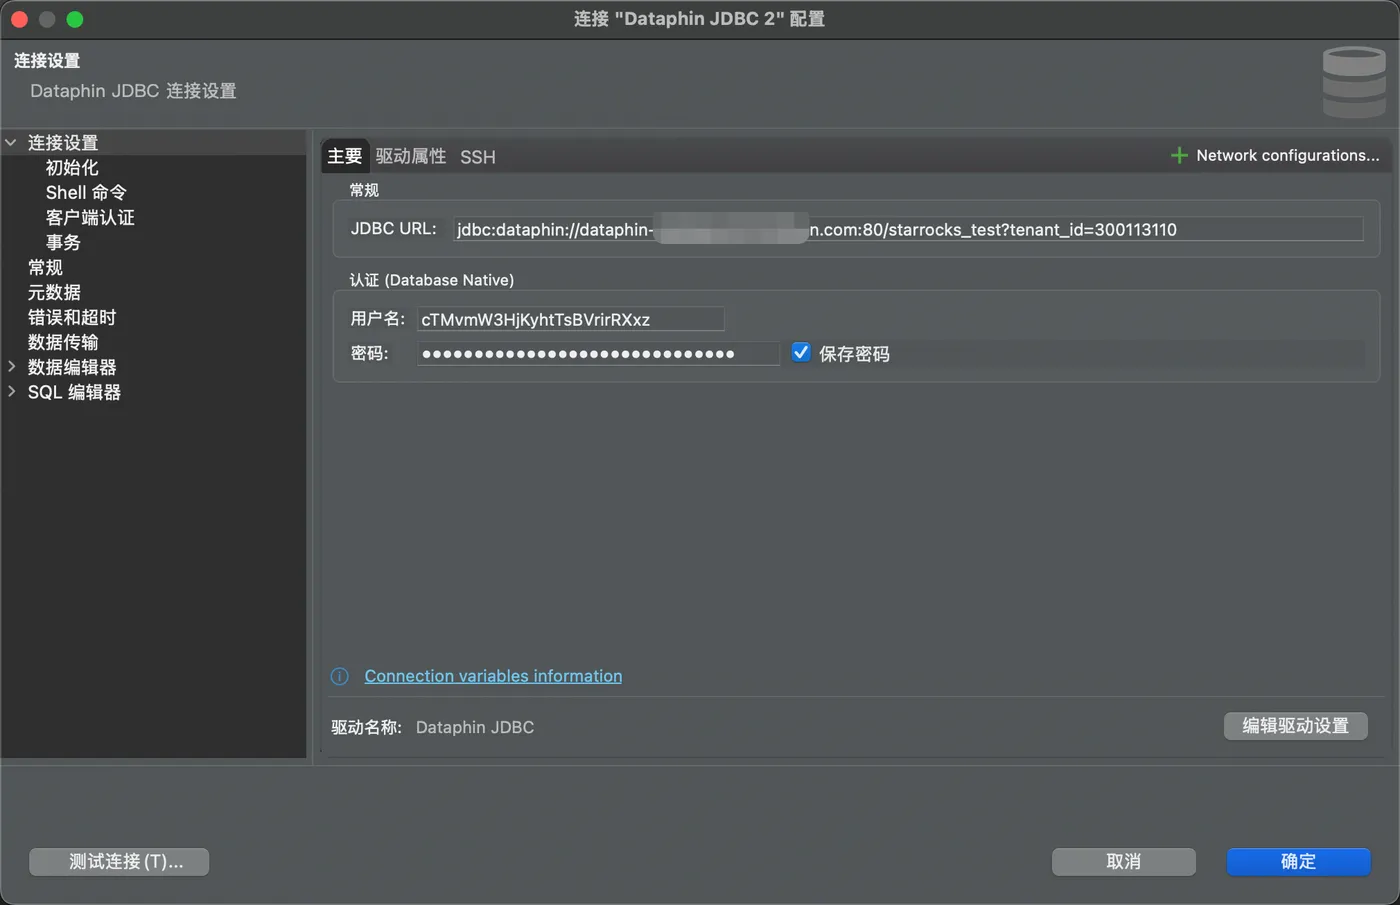The image size is (1400, 905).
Task: Click the green zoom window button
Action: tap(75, 19)
